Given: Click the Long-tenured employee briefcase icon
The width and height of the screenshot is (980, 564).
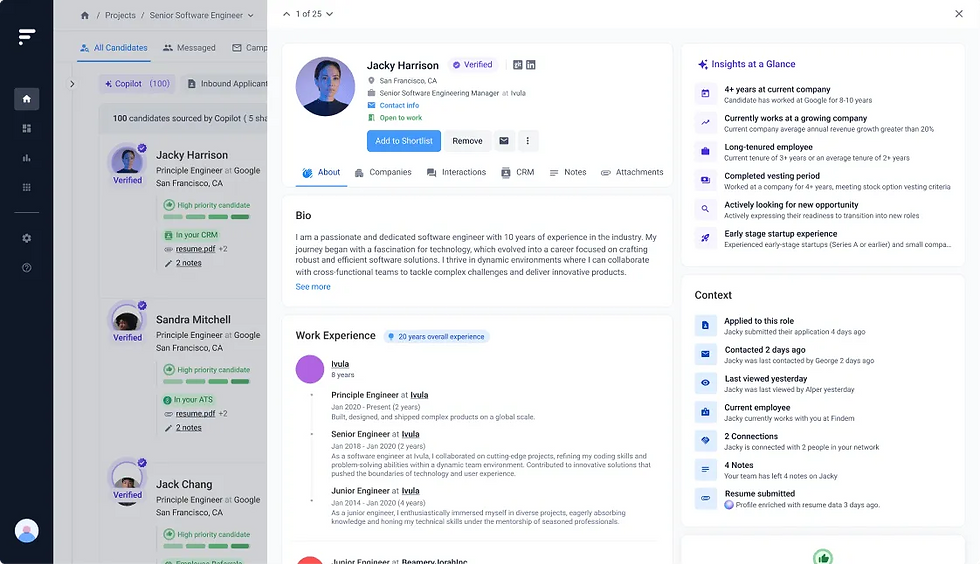Looking at the screenshot, I should (x=705, y=151).
